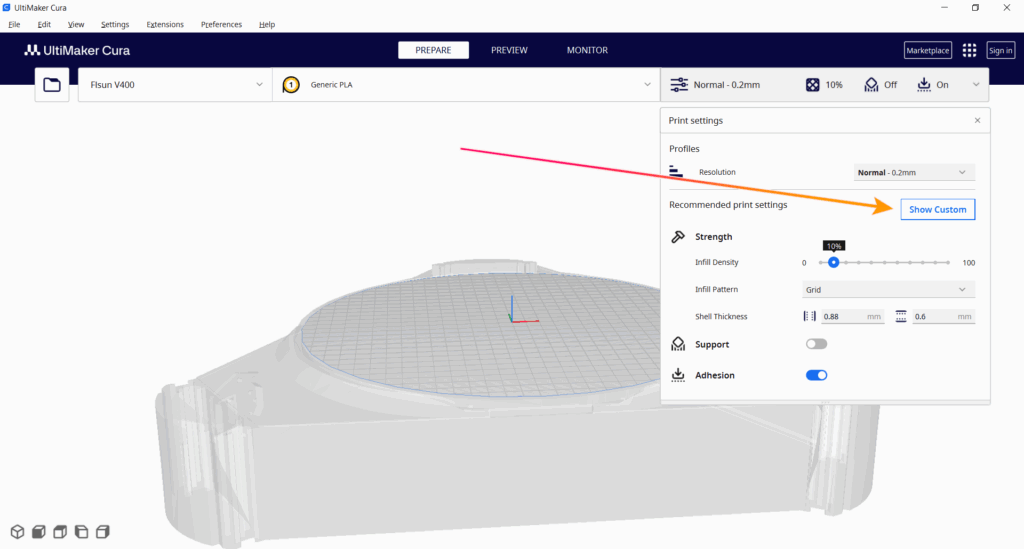Click the Support section icon
1024x549 pixels.
click(x=678, y=344)
